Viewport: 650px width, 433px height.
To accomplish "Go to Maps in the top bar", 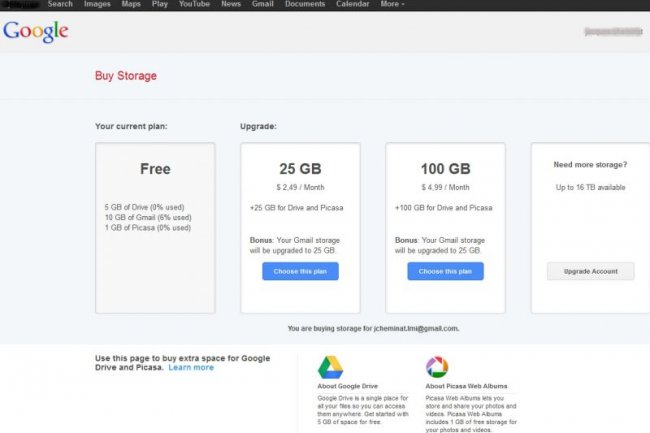I will [x=131, y=4].
